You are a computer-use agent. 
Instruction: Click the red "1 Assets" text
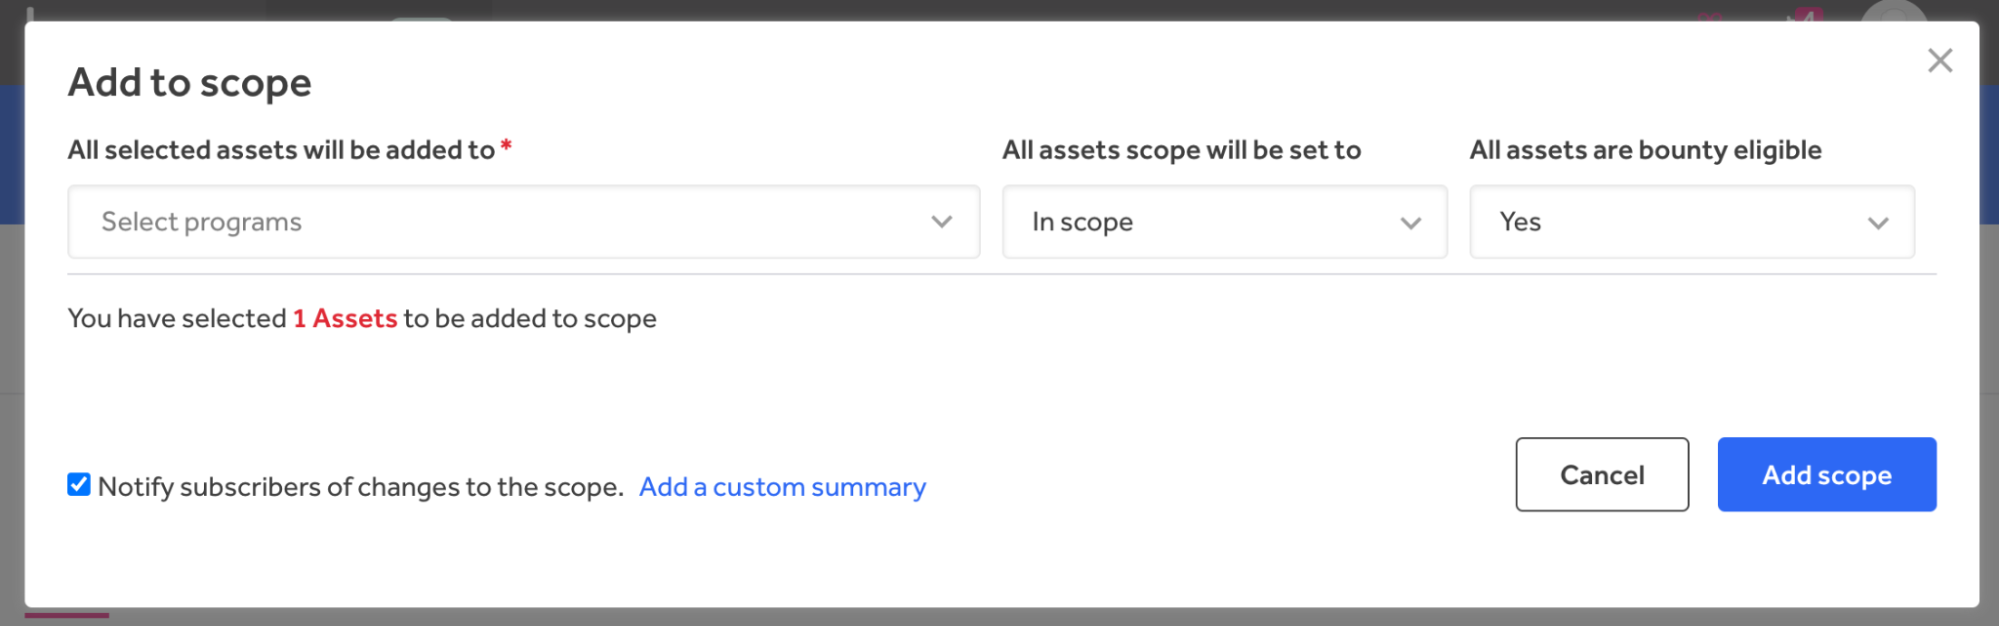344,318
